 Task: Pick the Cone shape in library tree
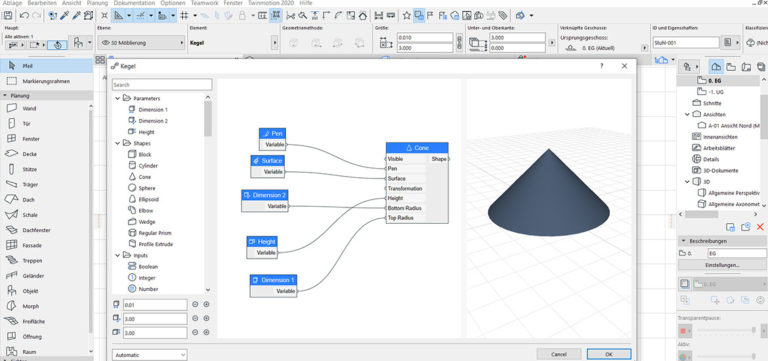(144, 177)
